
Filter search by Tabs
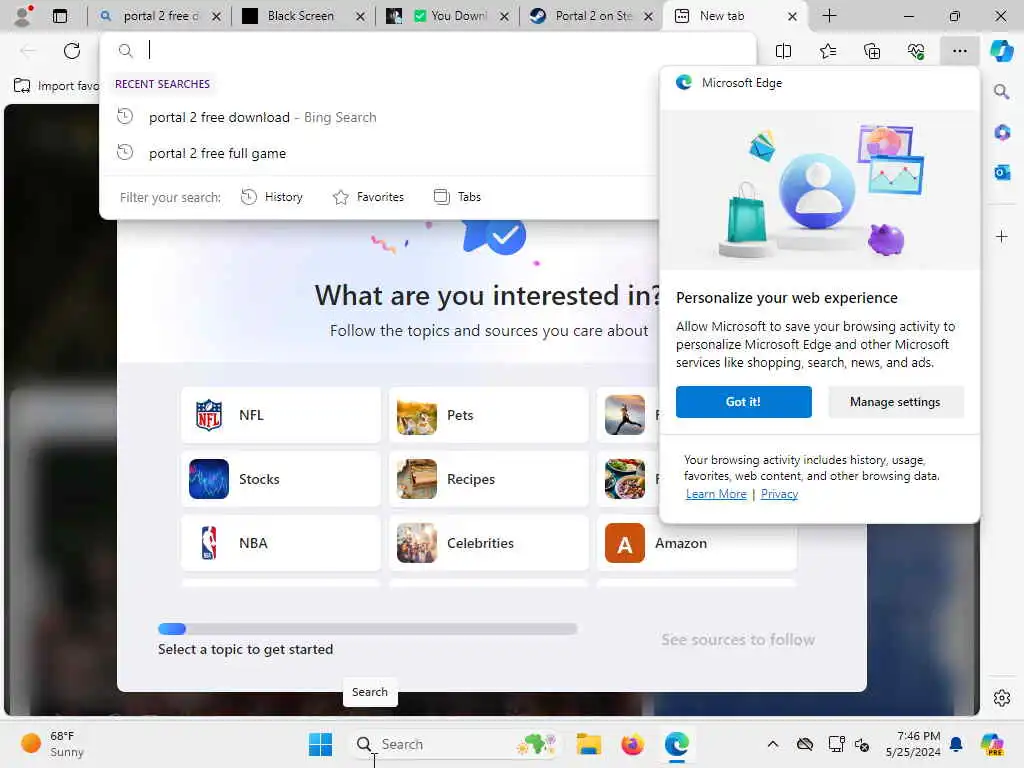pyautogui.click(x=457, y=197)
